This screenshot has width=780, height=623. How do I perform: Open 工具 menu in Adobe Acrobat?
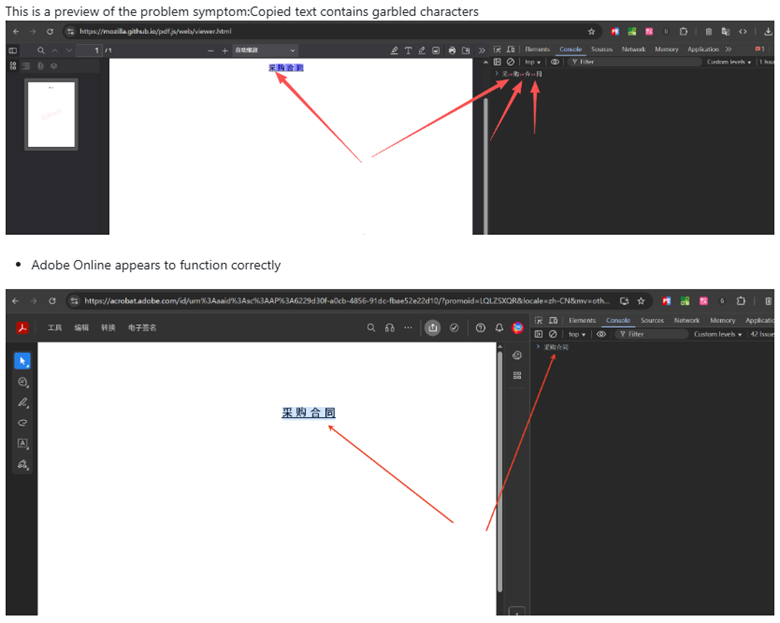tap(55, 327)
